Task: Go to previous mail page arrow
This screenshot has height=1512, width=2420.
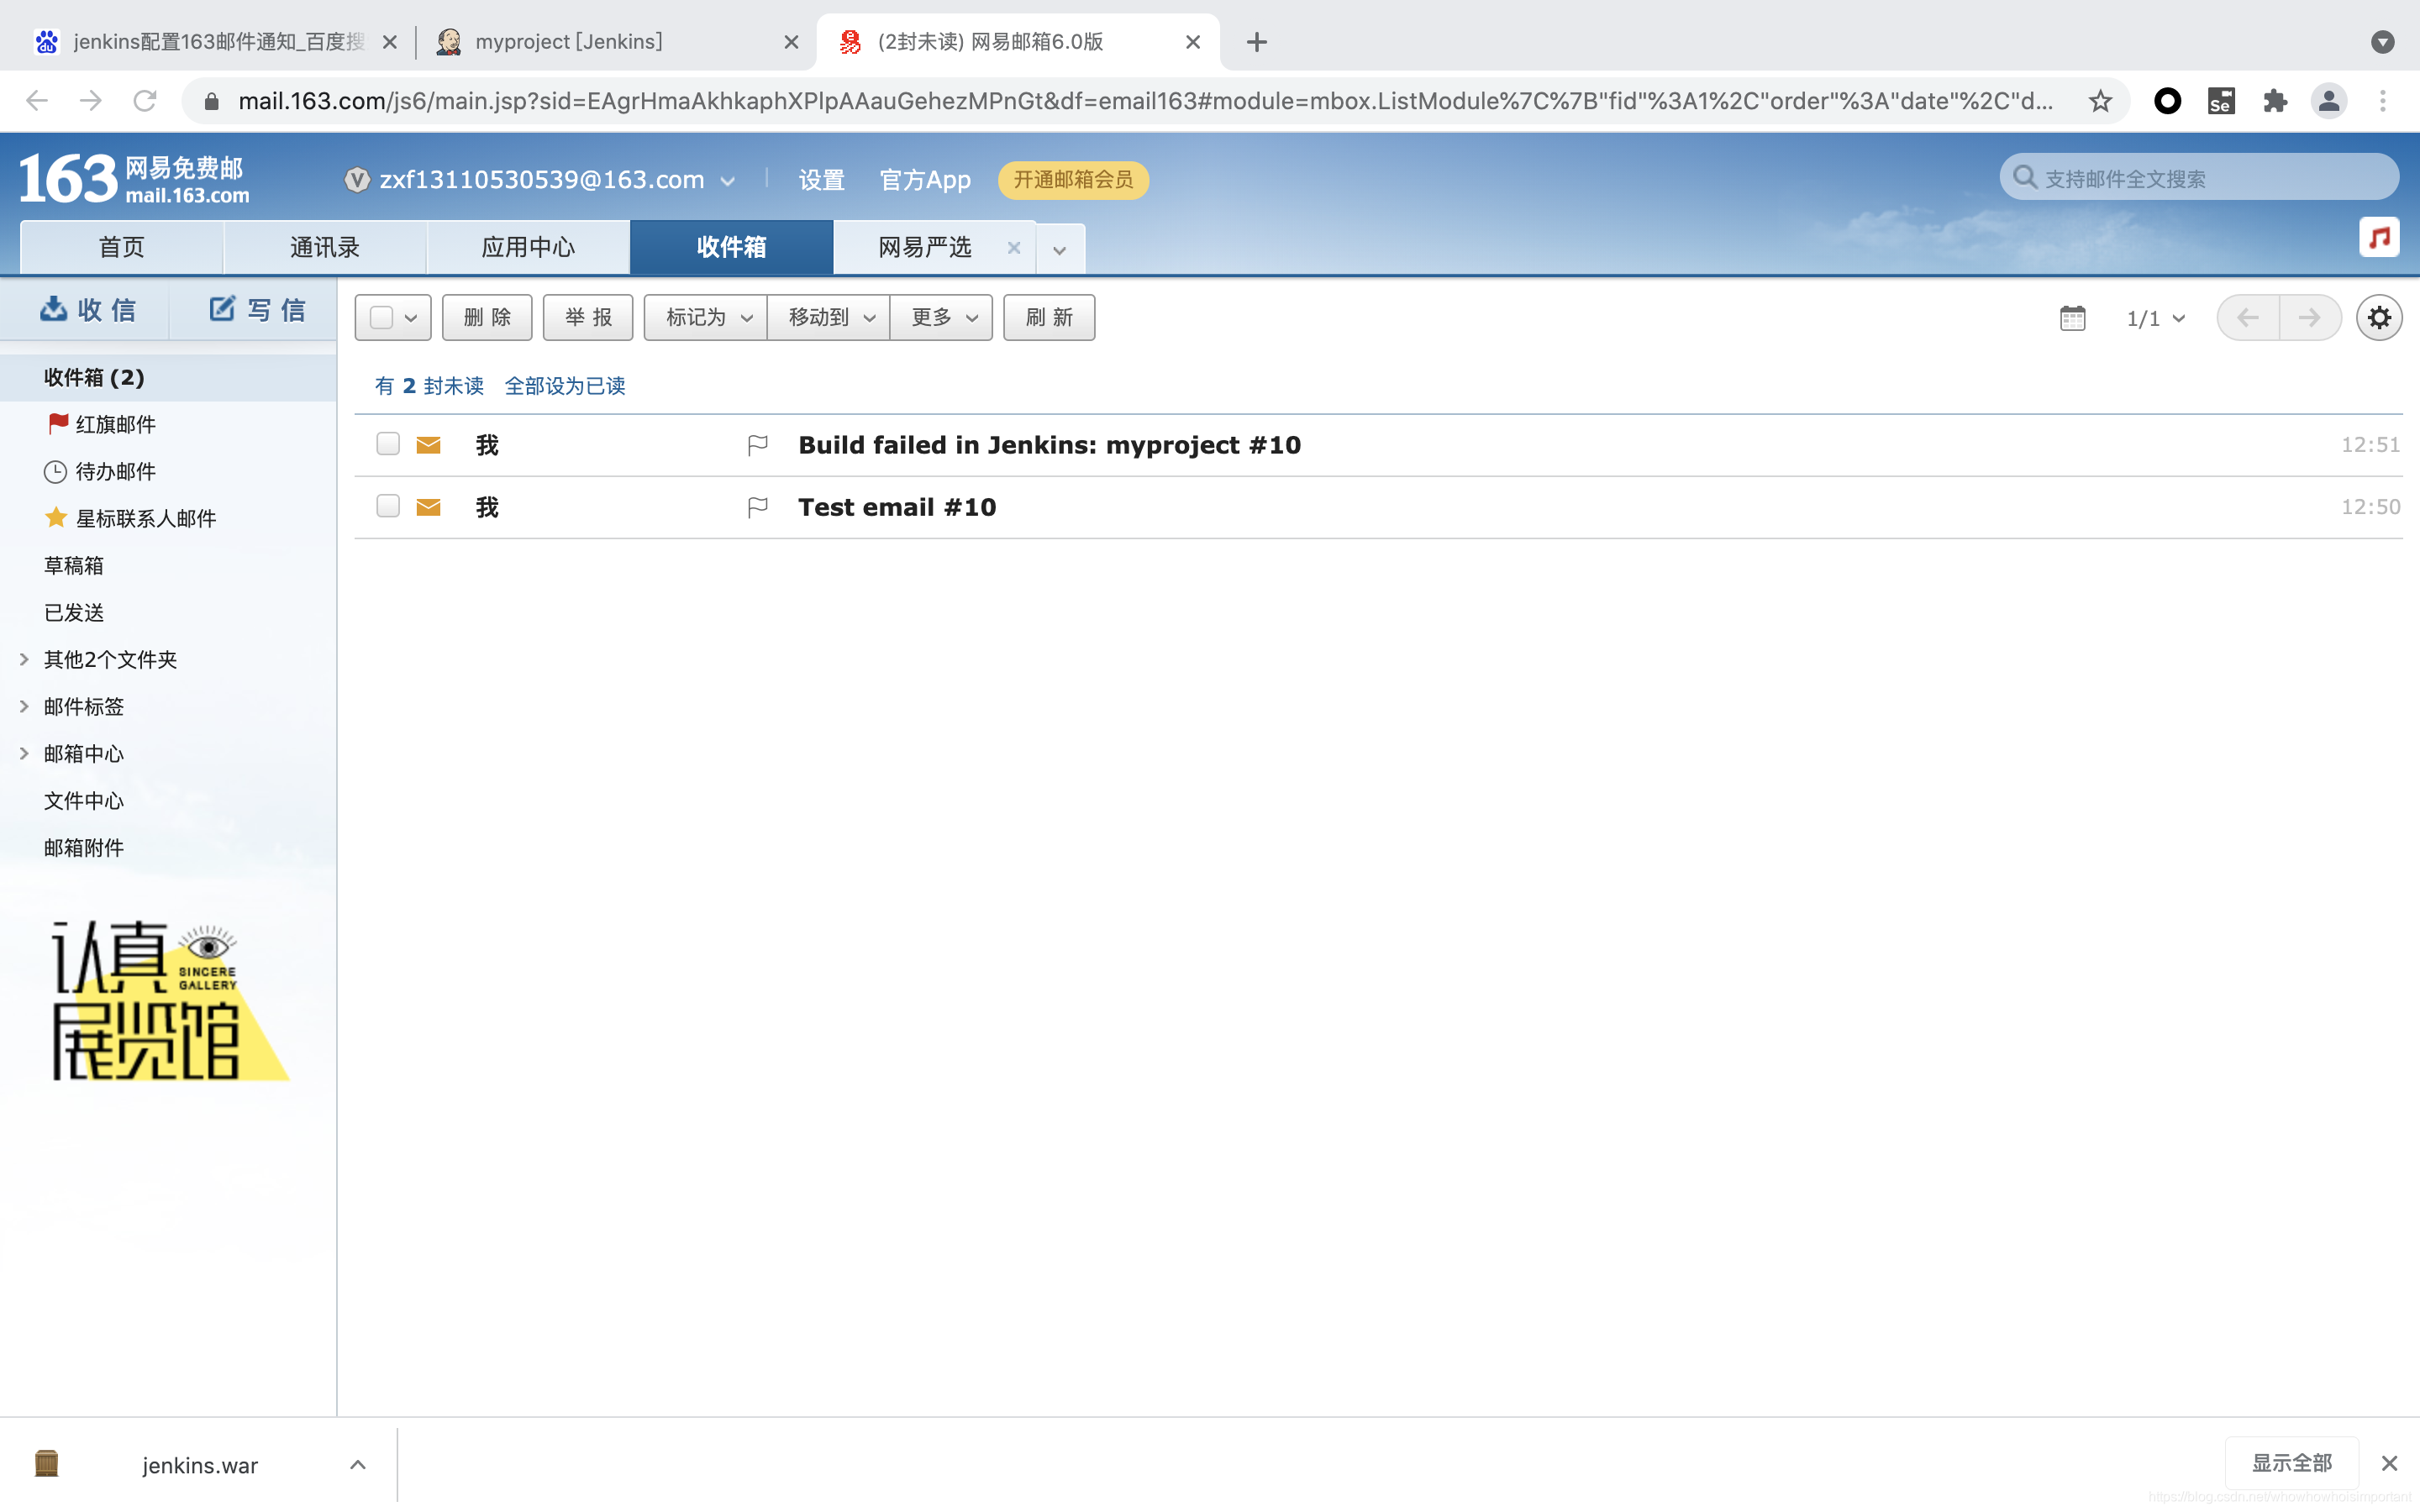Action: [x=2248, y=318]
